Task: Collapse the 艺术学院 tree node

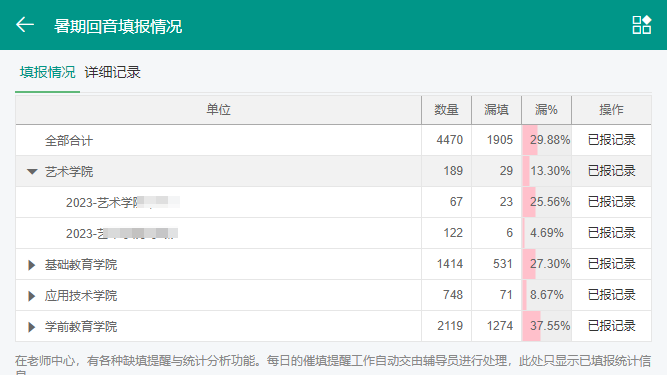Action: click(32, 171)
